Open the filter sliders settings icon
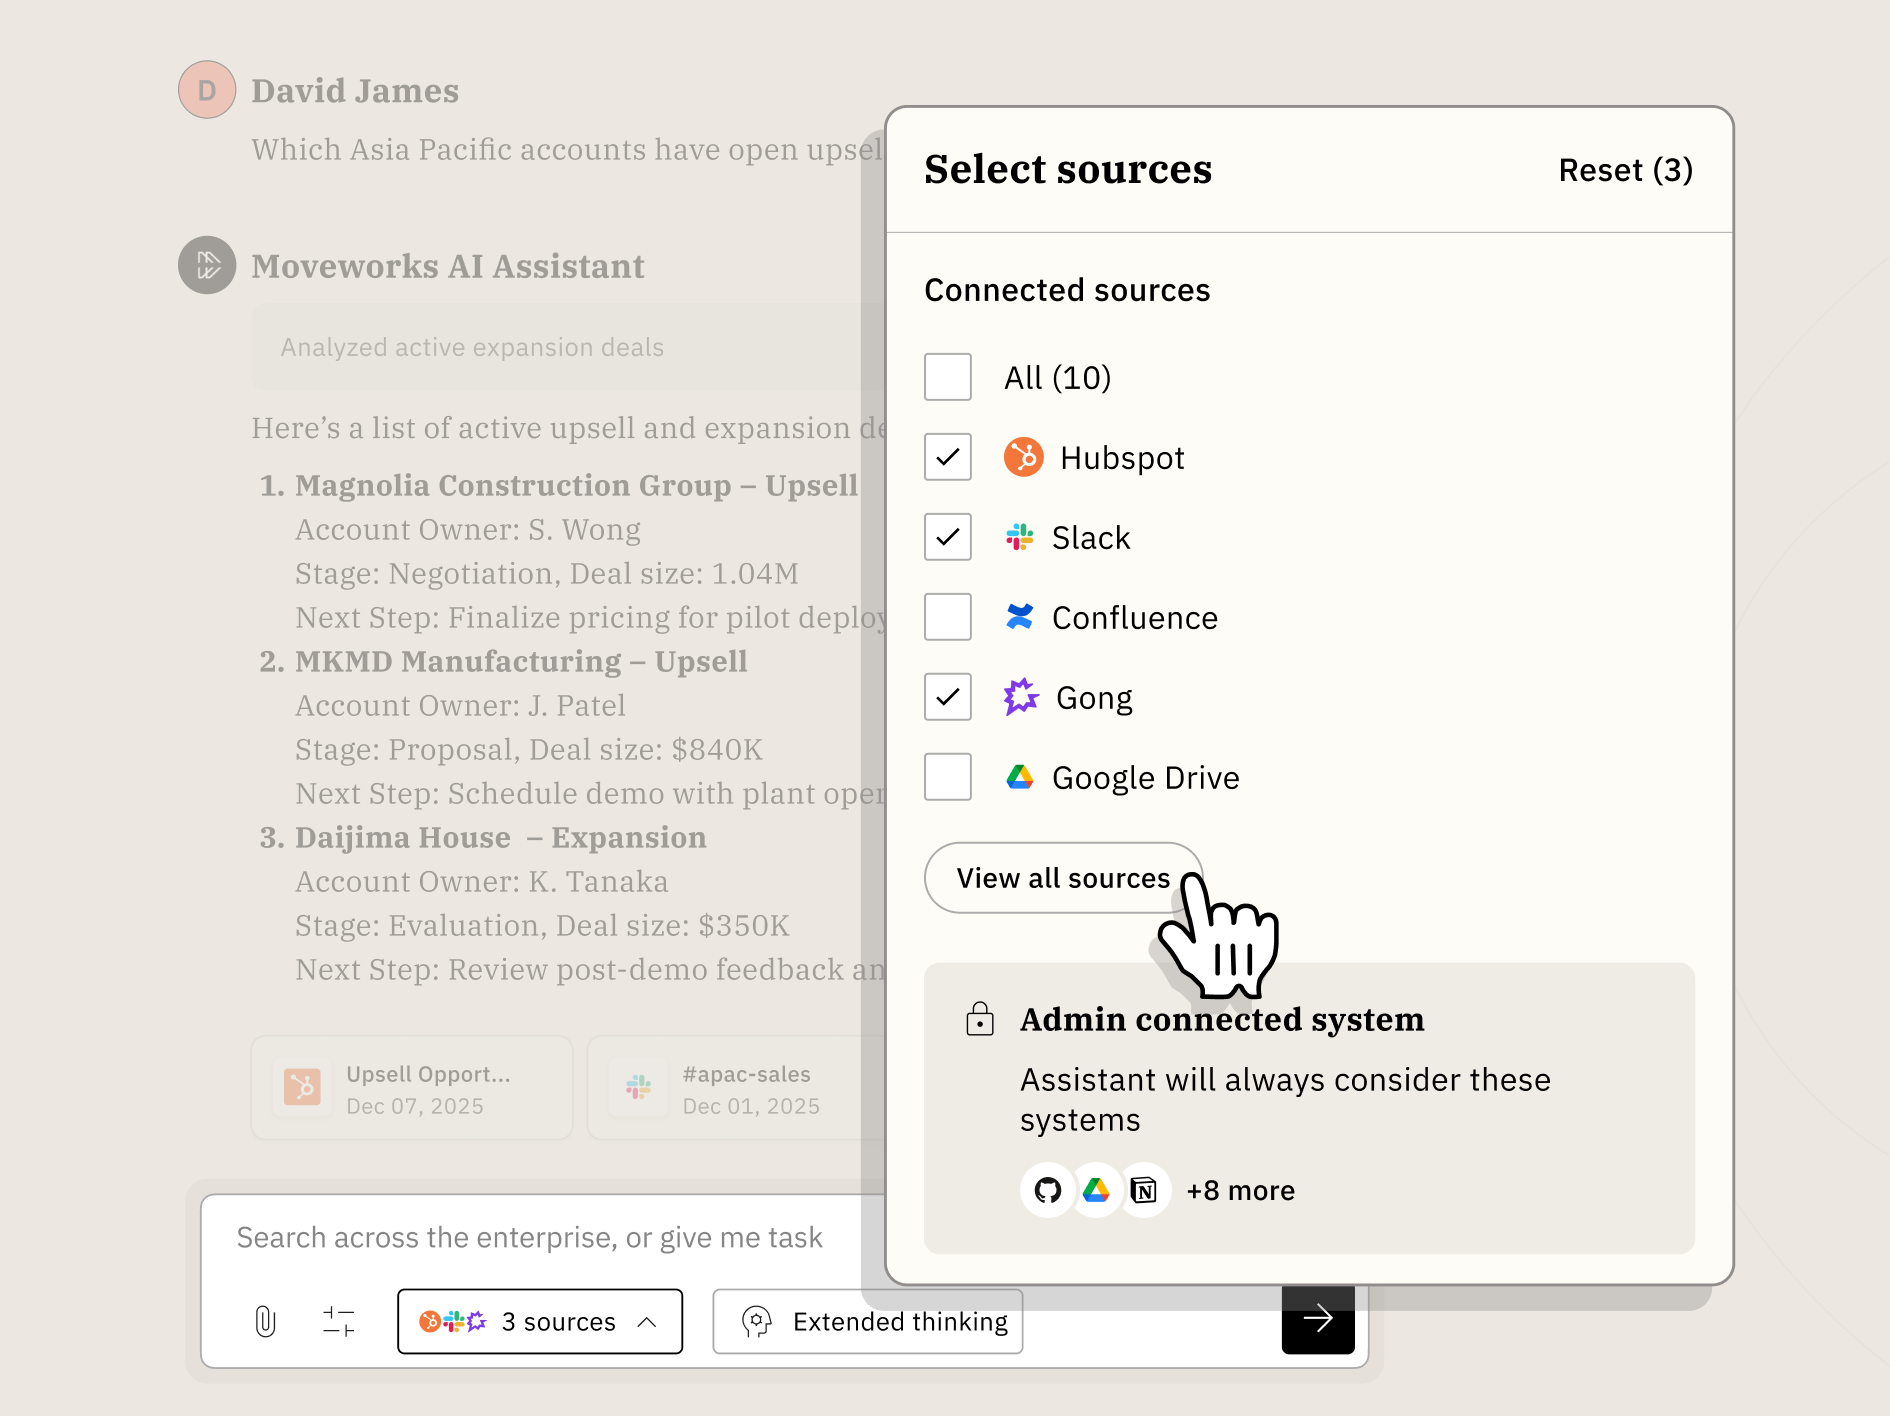This screenshot has height=1416, width=1890. tap(339, 1321)
